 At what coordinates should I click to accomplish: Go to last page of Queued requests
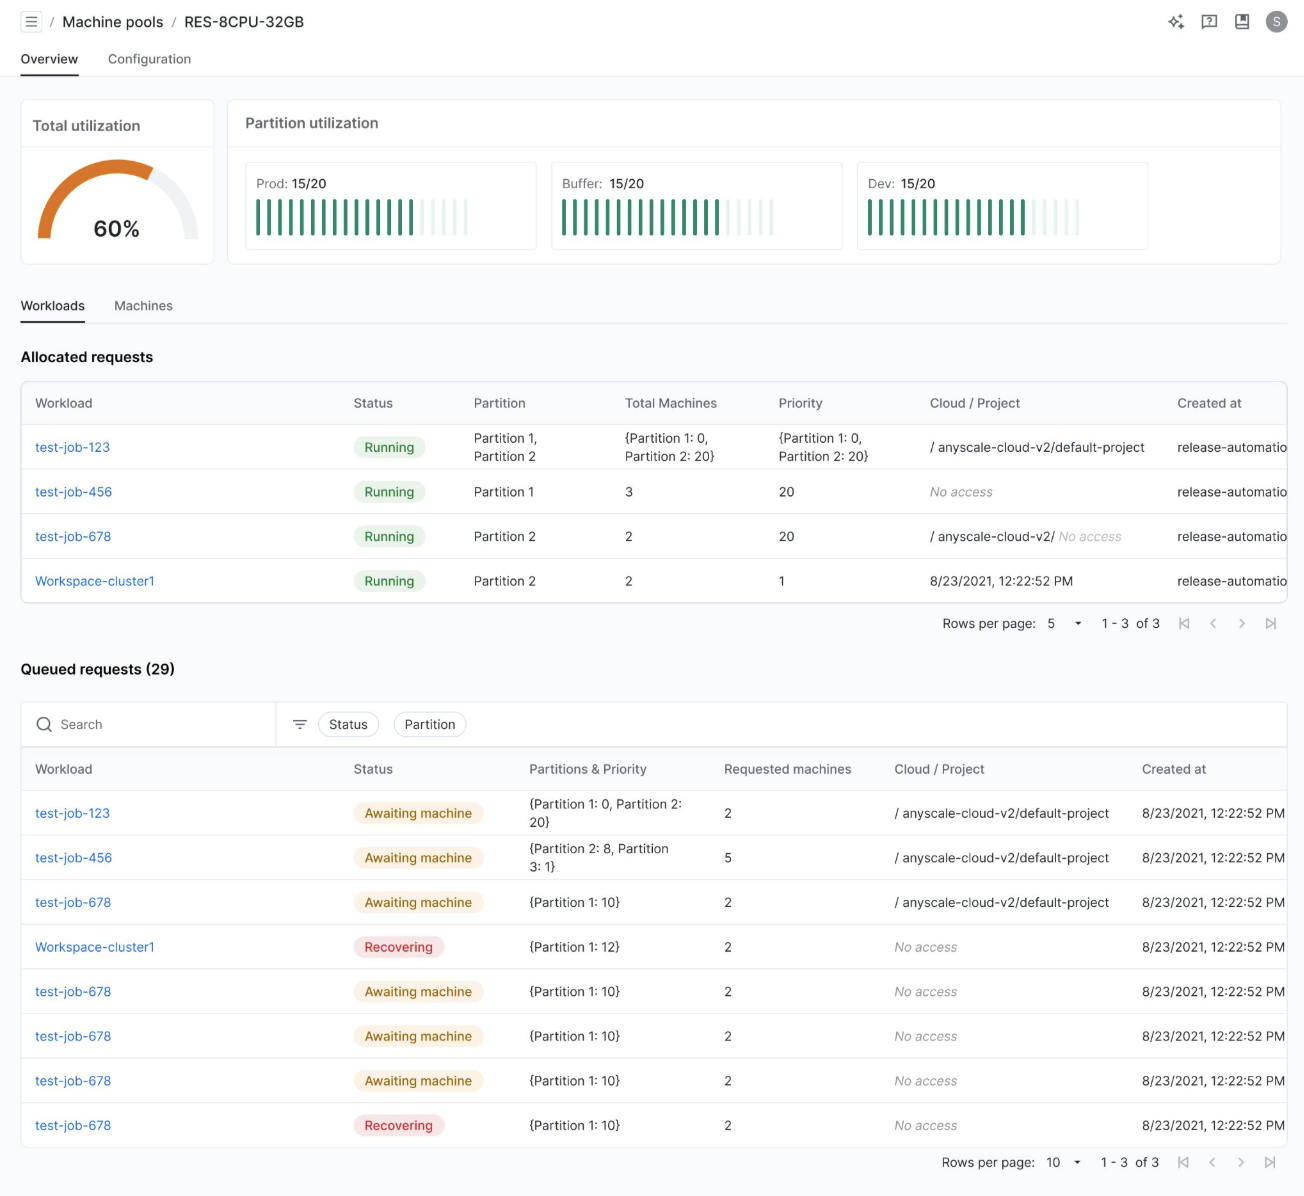(1270, 1163)
